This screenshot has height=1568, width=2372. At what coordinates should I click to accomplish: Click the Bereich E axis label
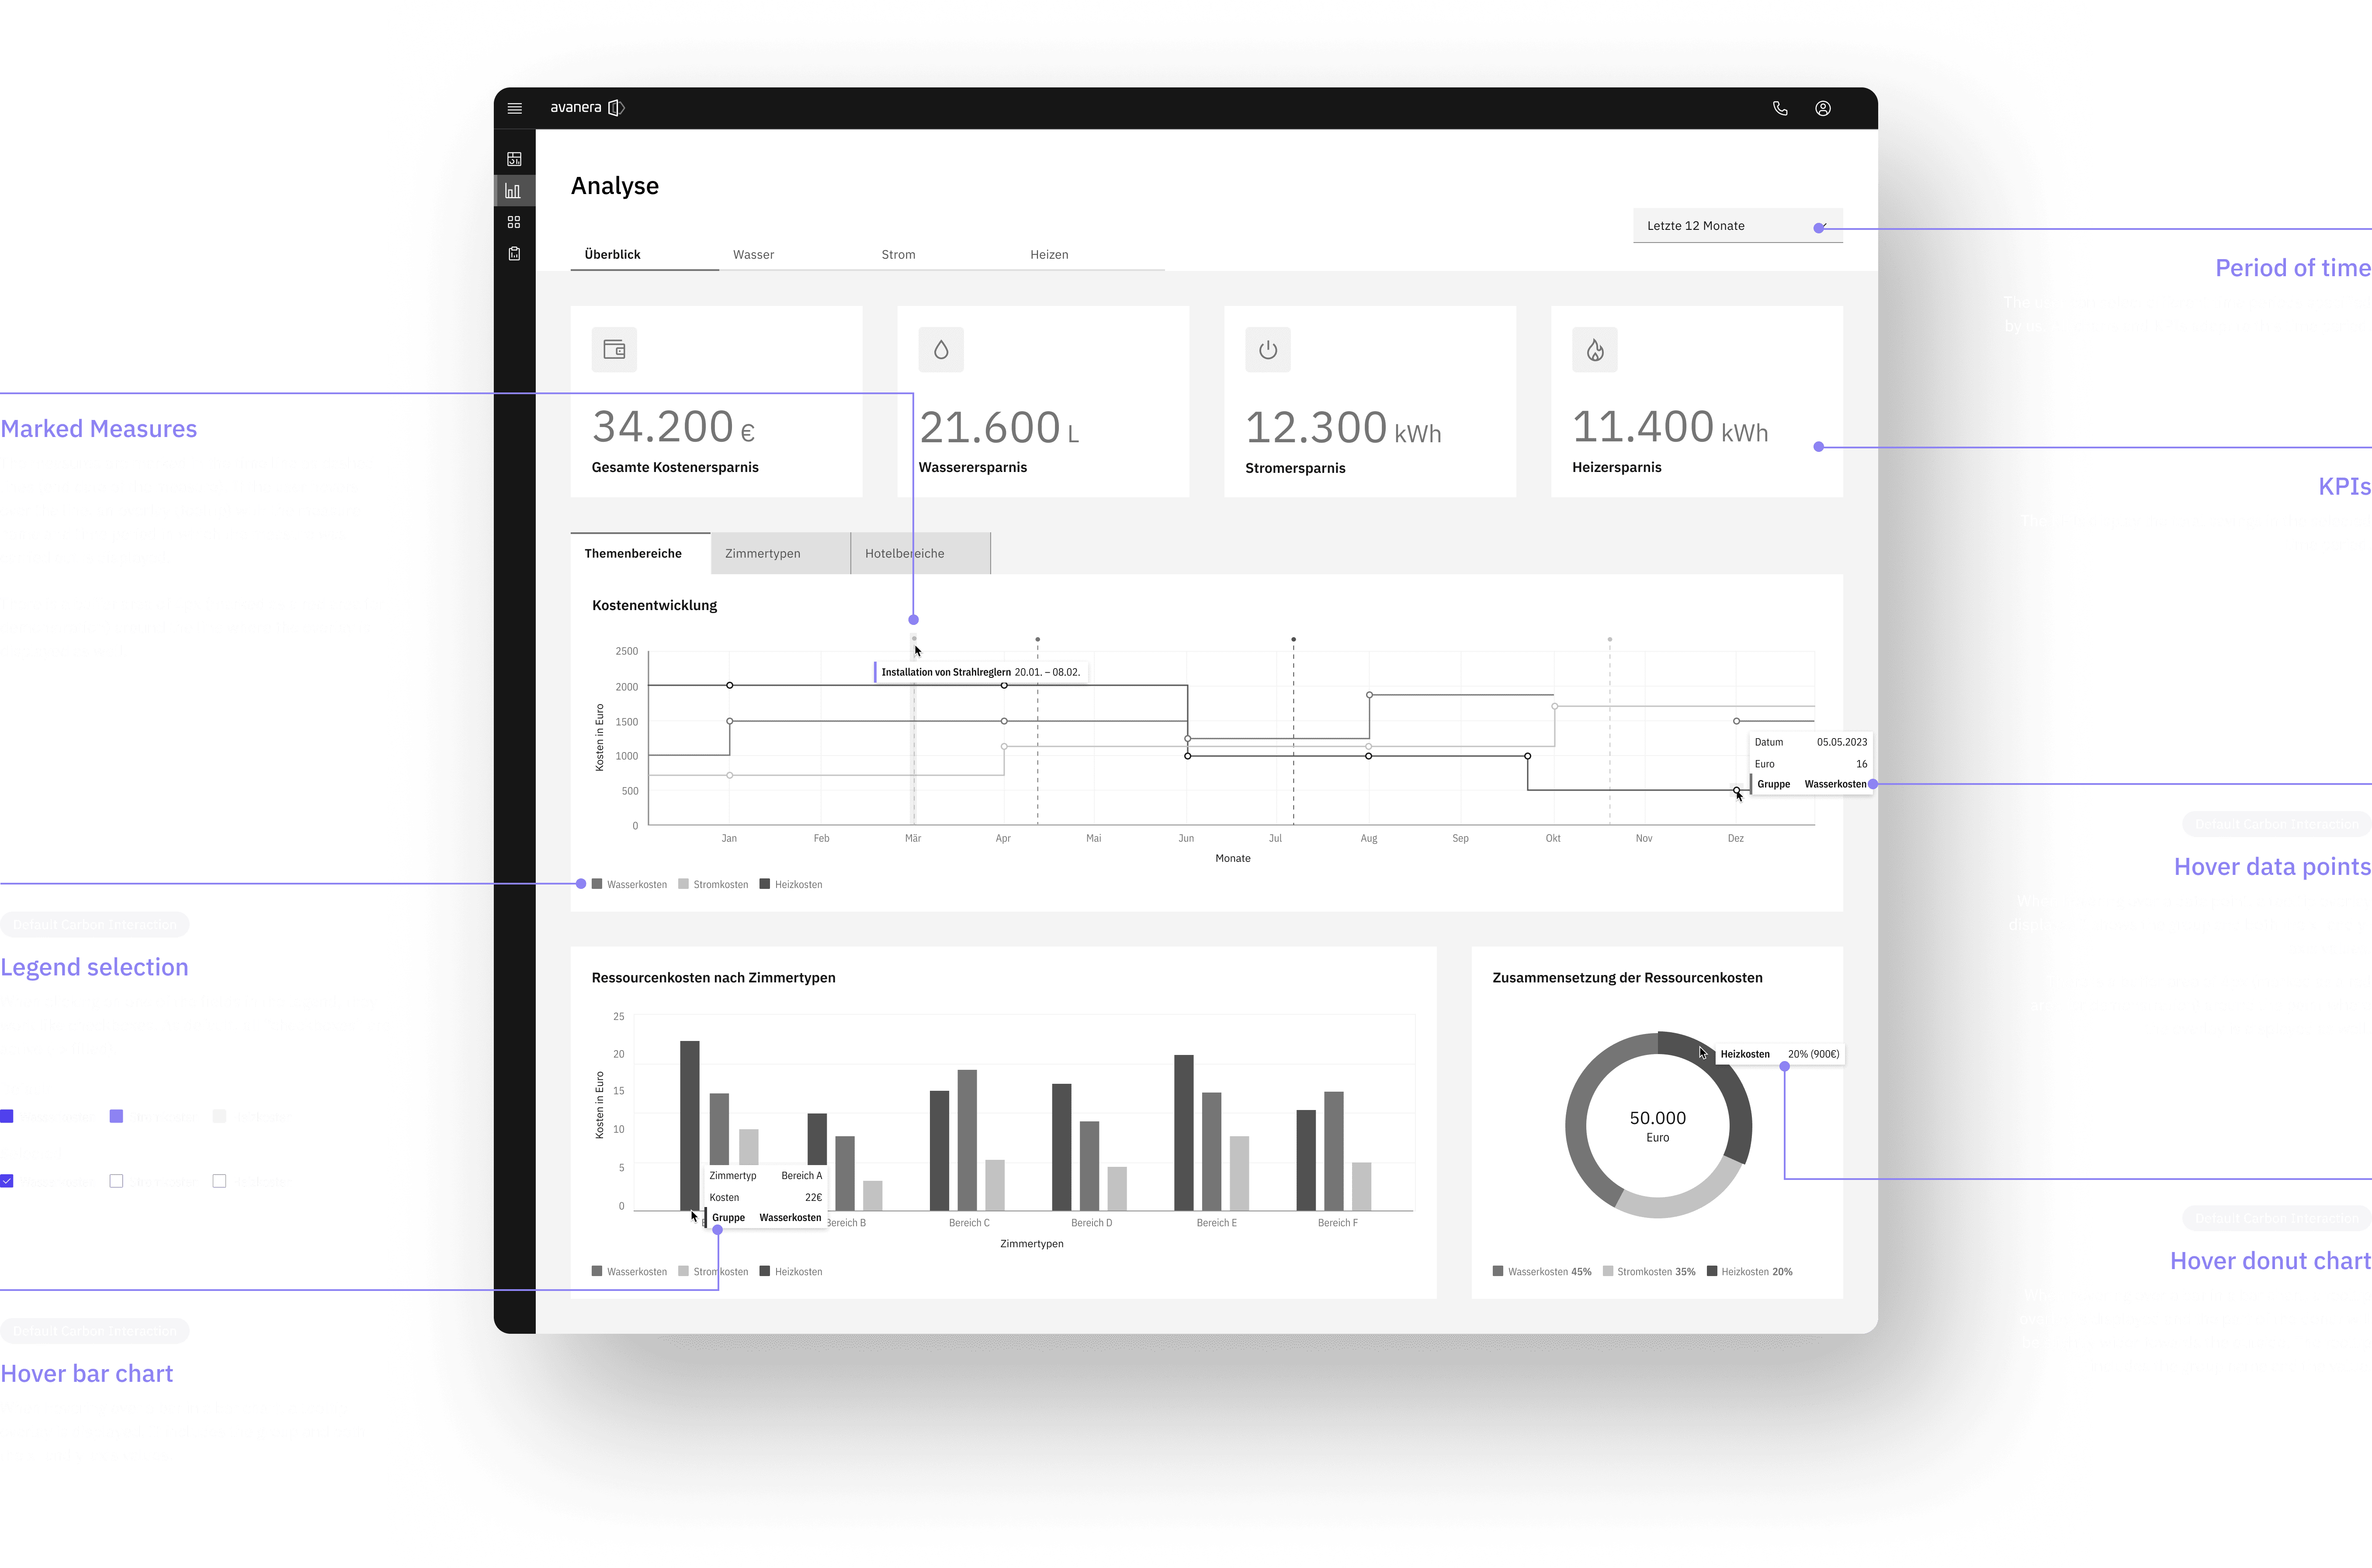click(x=1217, y=1223)
